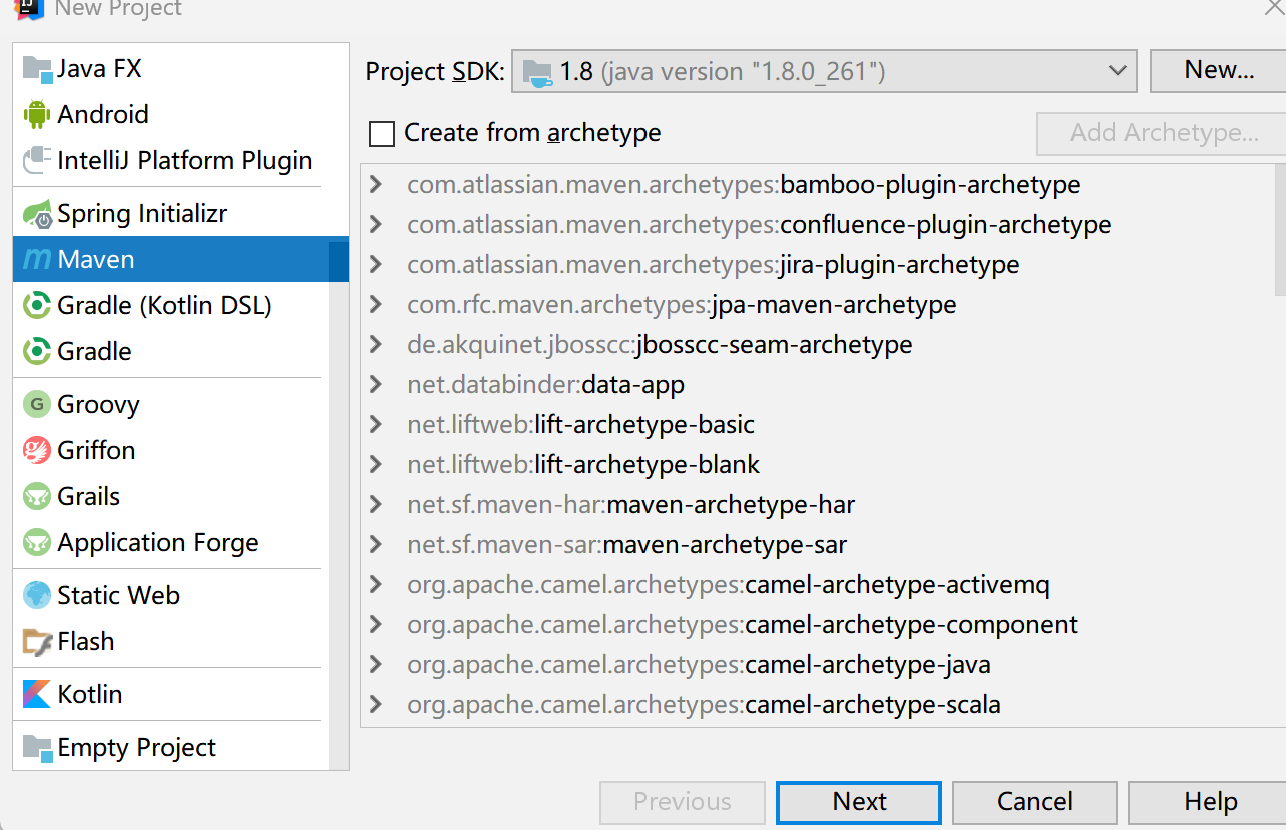
Task: Click the archetype list vertical scrollbar
Action: point(1280,230)
